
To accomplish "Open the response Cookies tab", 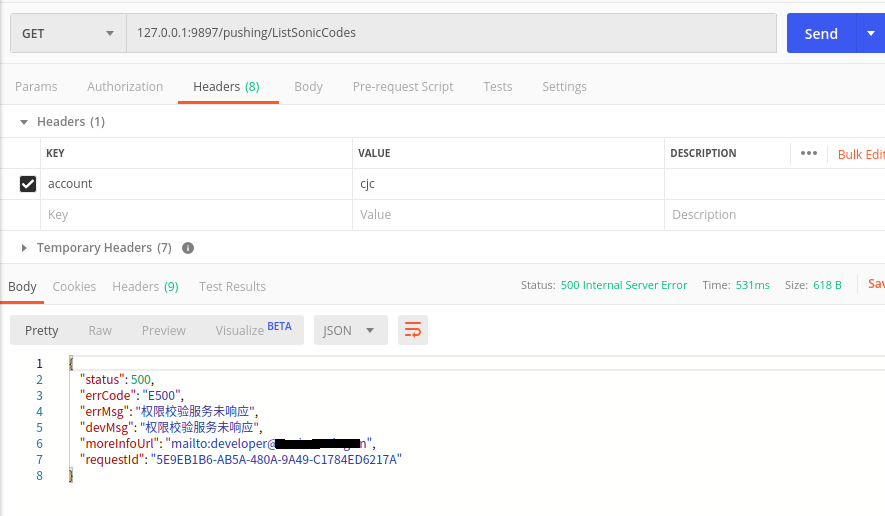I will 74,286.
